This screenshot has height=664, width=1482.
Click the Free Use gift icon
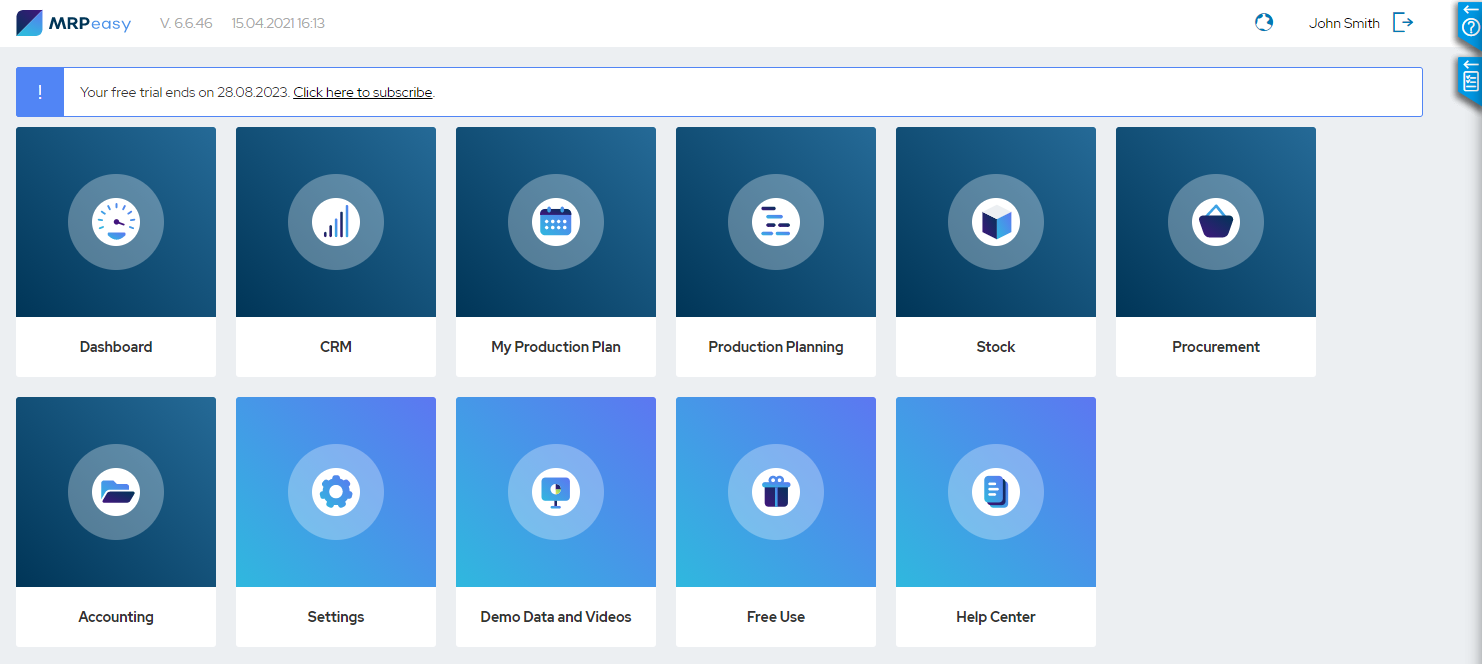click(775, 492)
